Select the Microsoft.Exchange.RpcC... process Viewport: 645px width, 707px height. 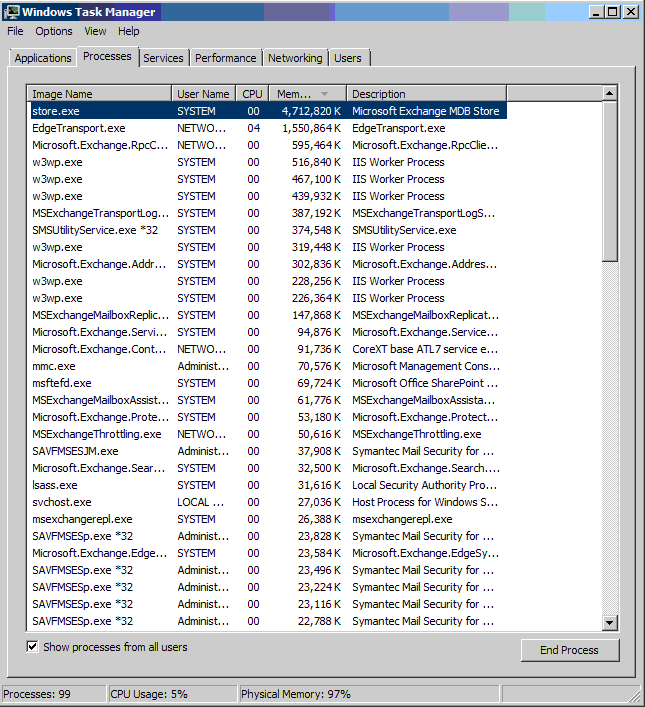click(269, 145)
